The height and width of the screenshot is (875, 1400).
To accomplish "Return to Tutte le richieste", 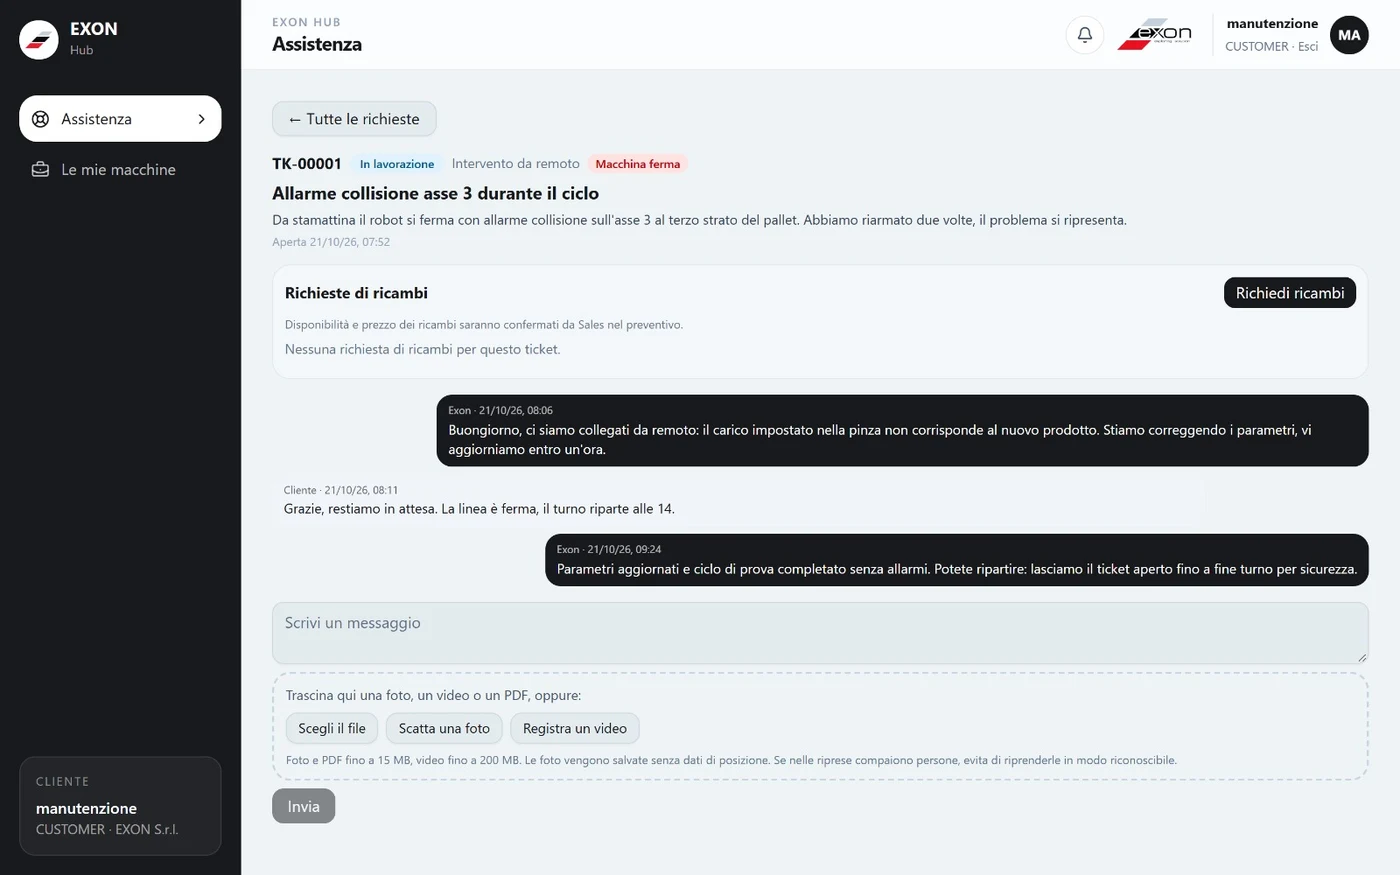I will pyautogui.click(x=354, y=119).
